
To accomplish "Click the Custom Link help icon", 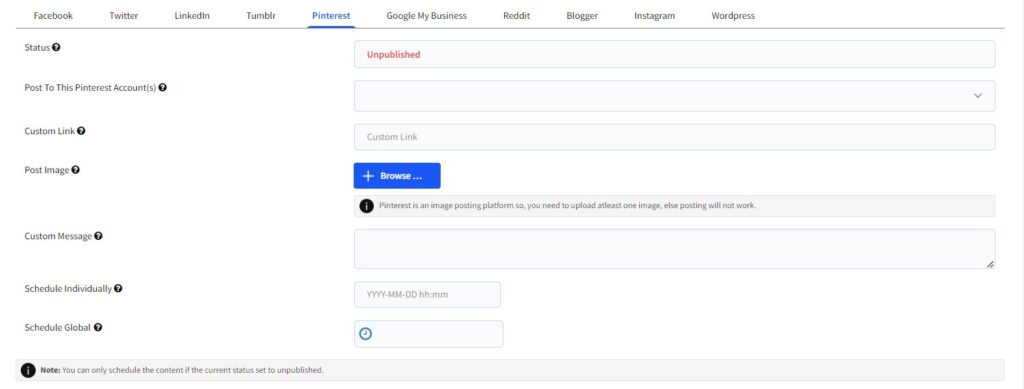I will (81, 131).
